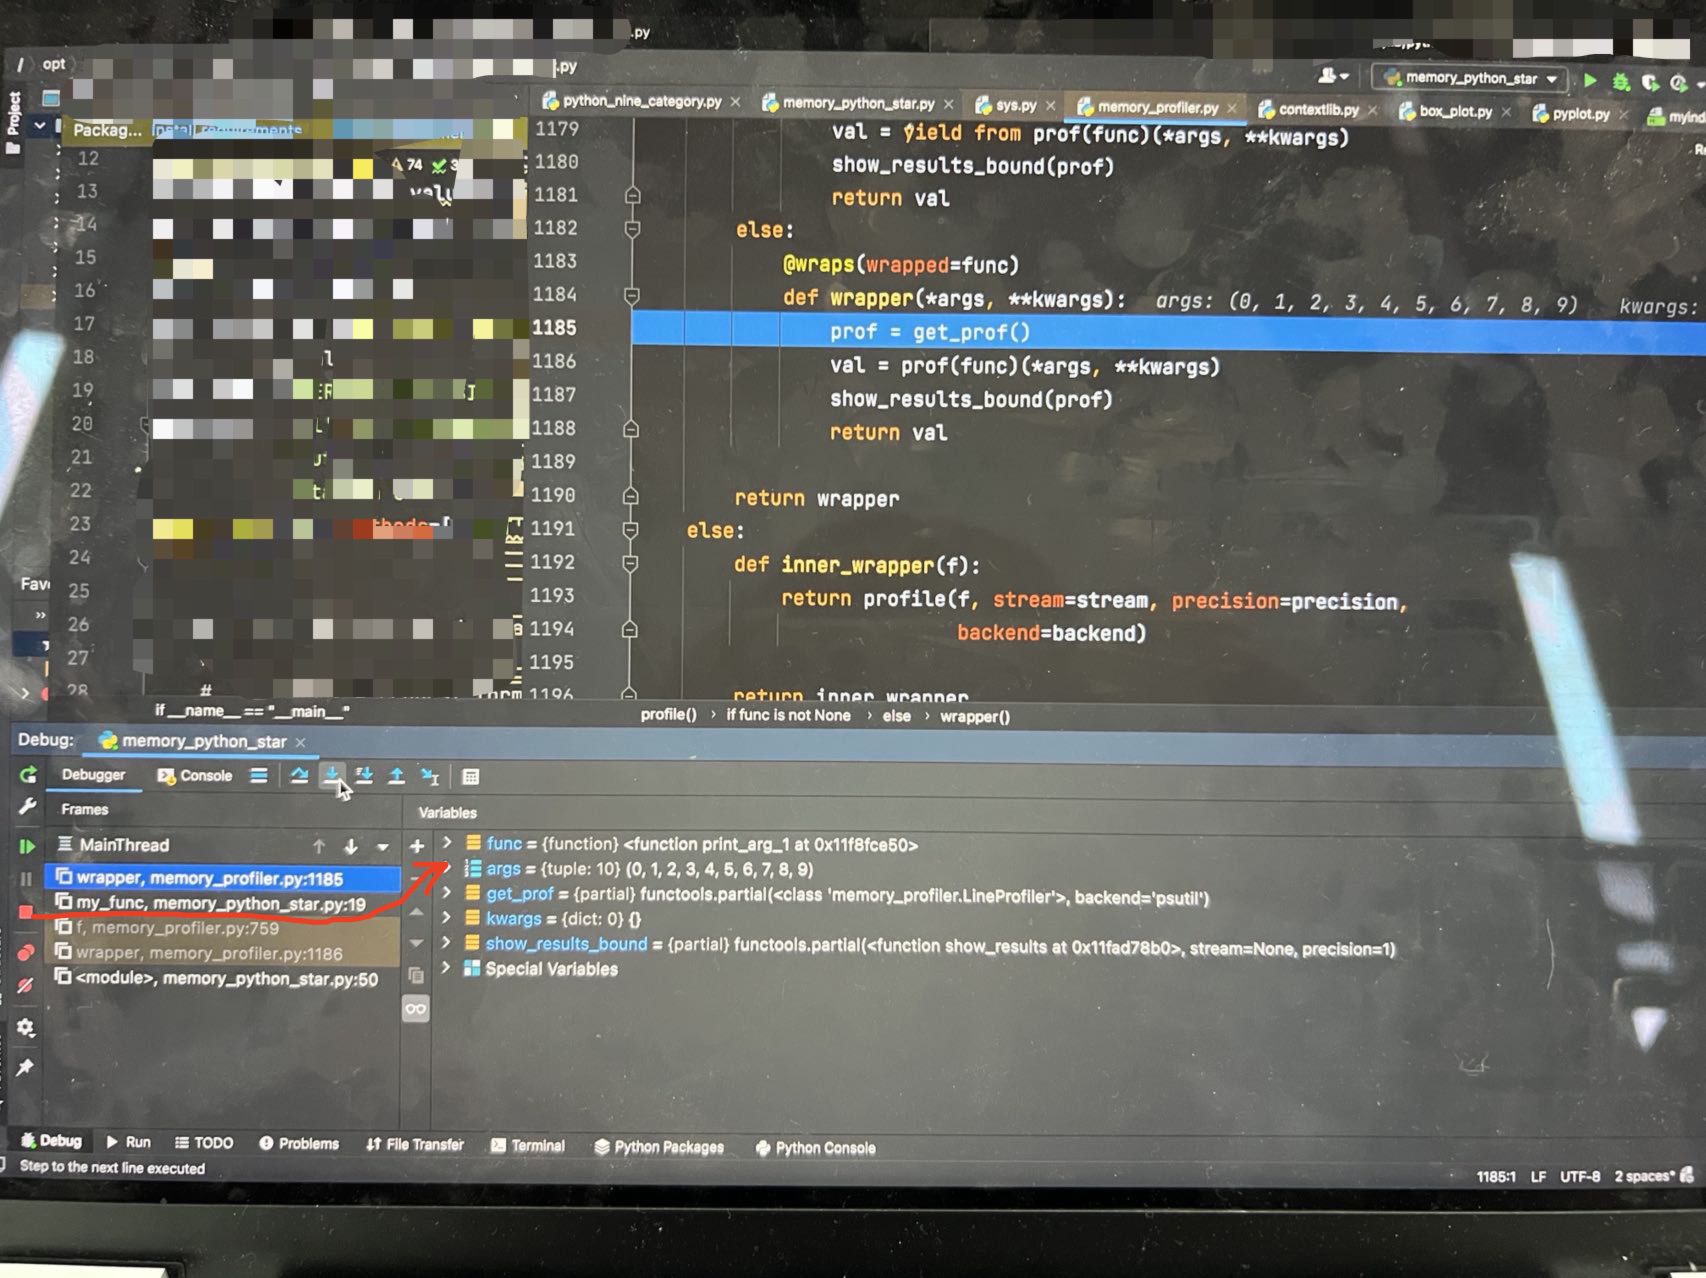This screenshot has width=1706, height=1278.
Task: Pin the debug tab with pin icon
Action: [x=25, y=1067]
